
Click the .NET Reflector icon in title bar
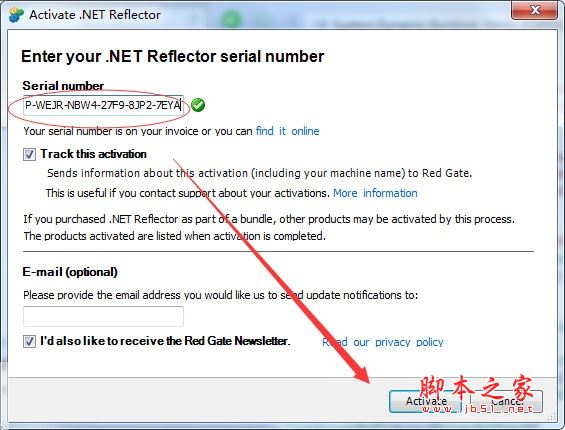click(16, 14)
